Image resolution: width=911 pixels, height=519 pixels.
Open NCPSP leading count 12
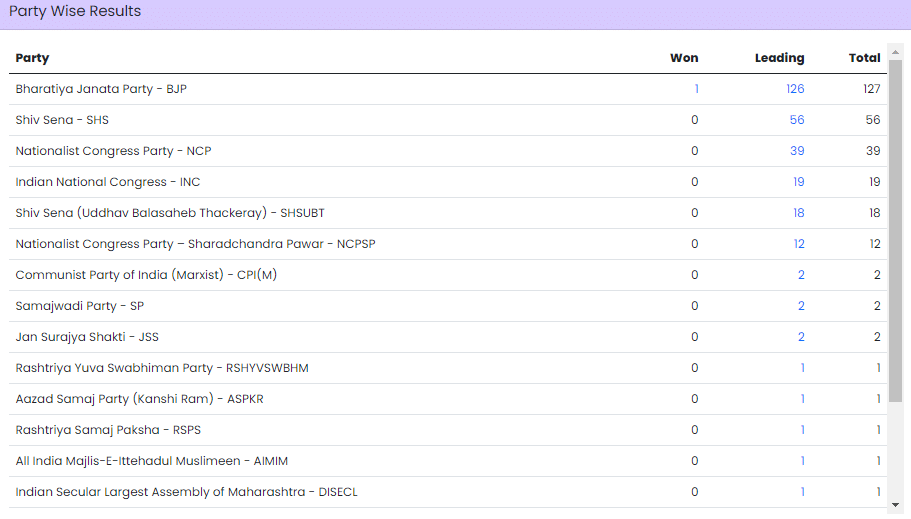(798, 244)
